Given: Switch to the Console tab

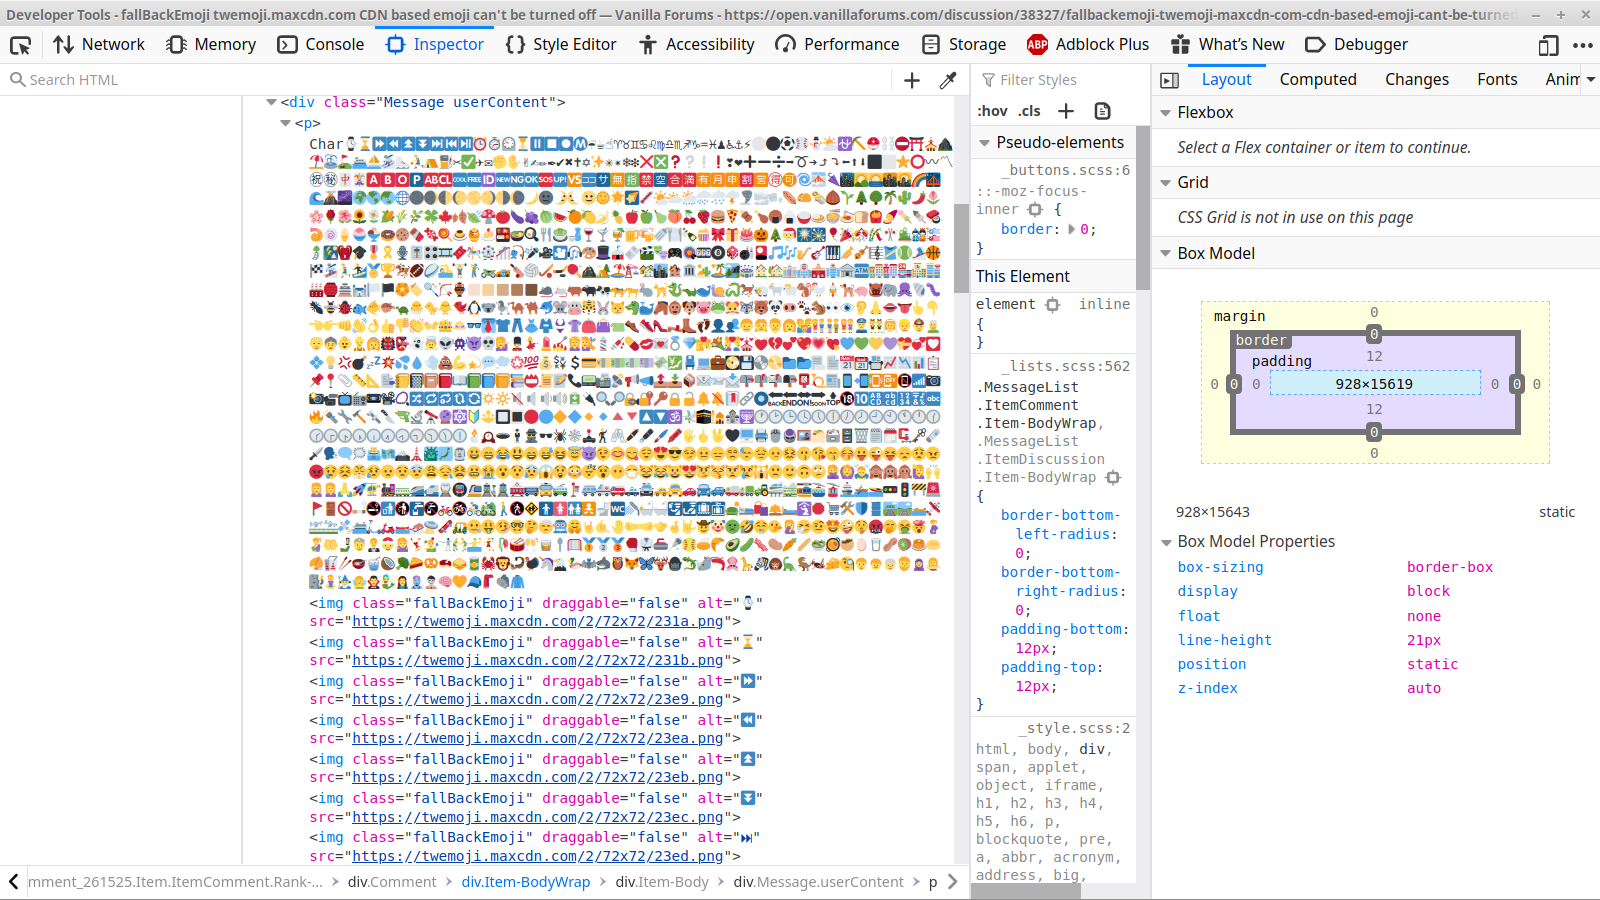Looking at the screenshot, I should click(x=334, y=44).
